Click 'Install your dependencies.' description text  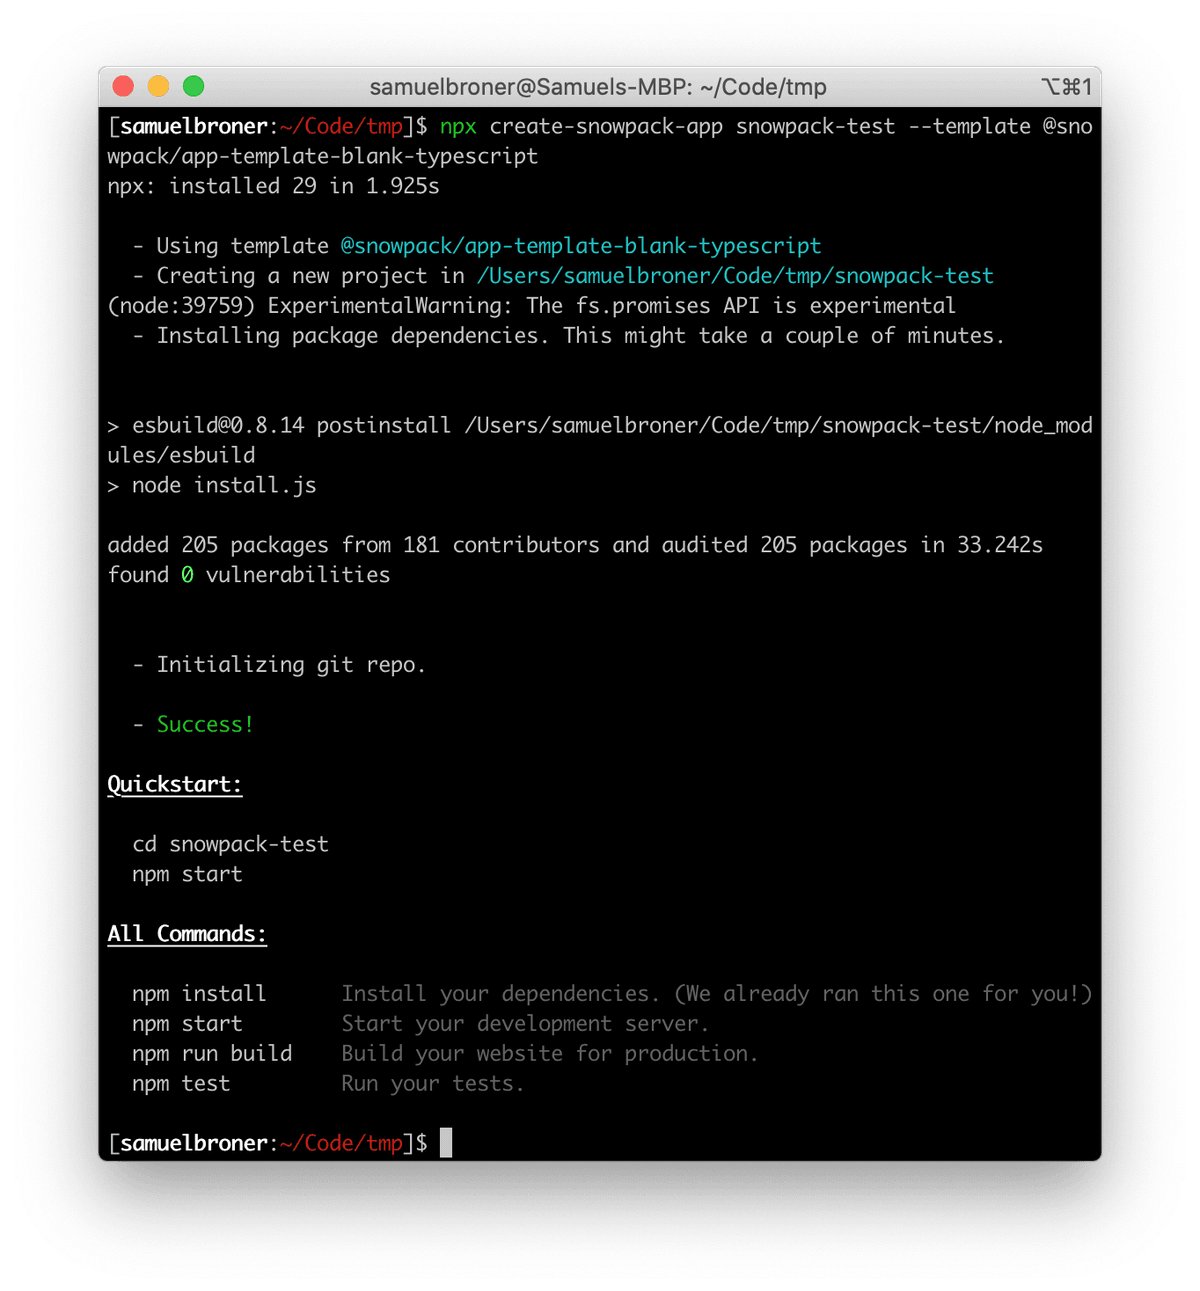500,994
